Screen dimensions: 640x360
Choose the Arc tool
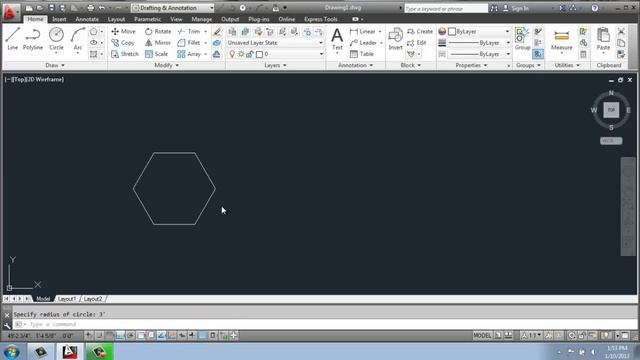click(78, 39)
